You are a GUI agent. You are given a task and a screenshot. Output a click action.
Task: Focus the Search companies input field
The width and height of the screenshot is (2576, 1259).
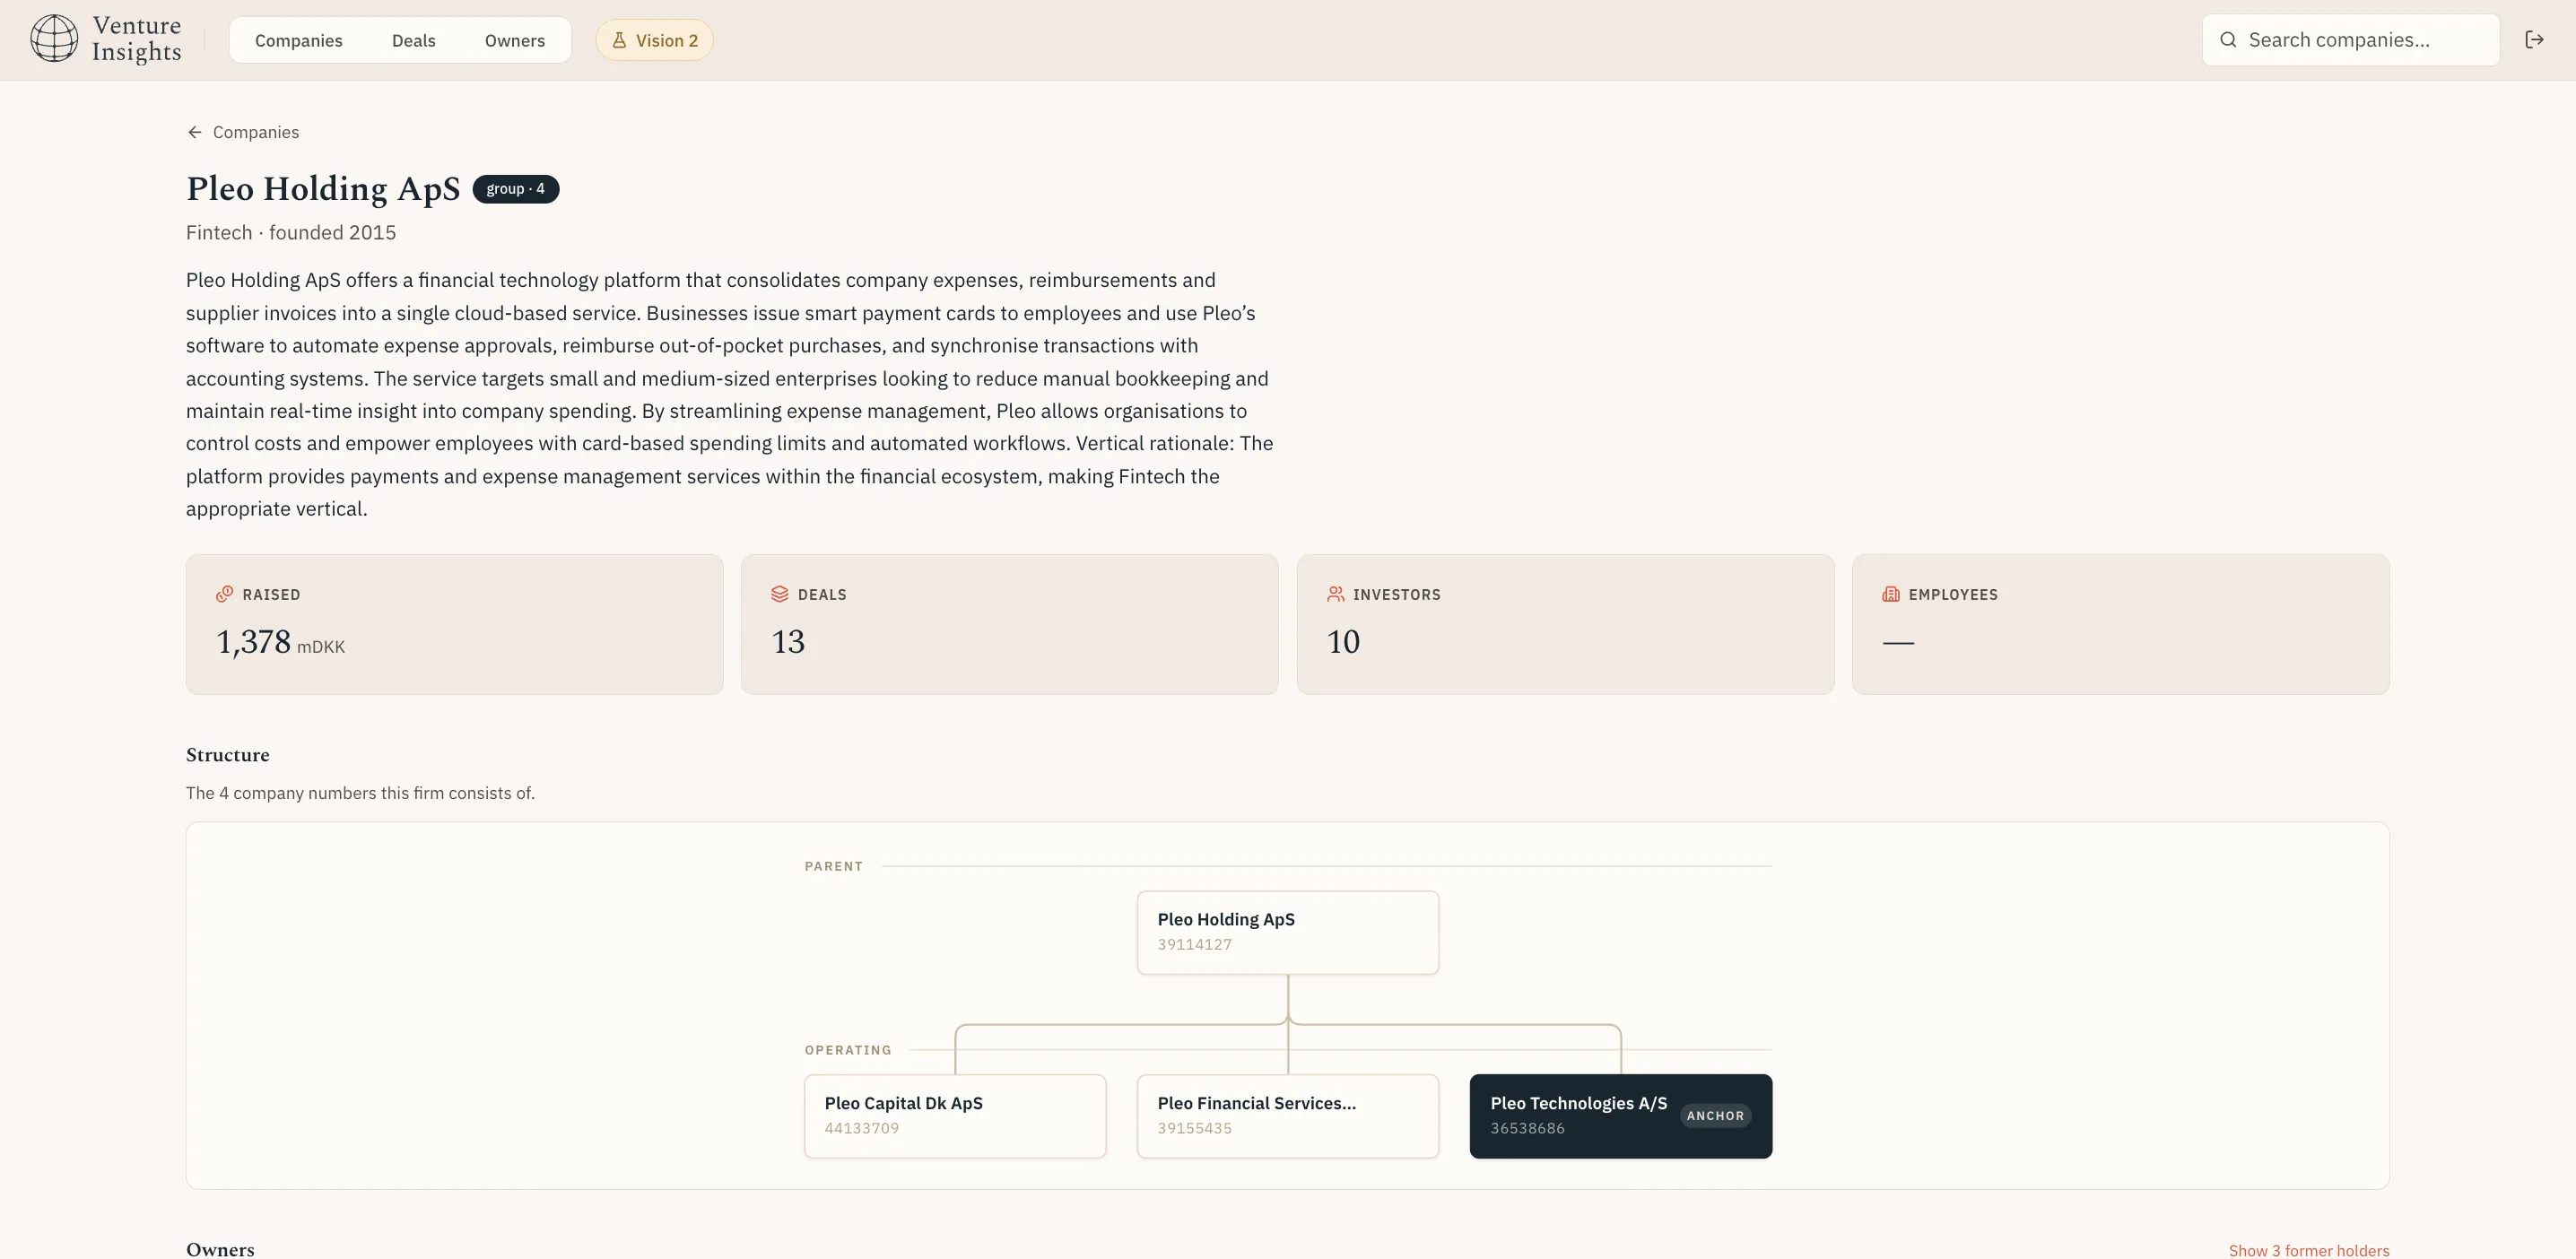(2351, 40)
